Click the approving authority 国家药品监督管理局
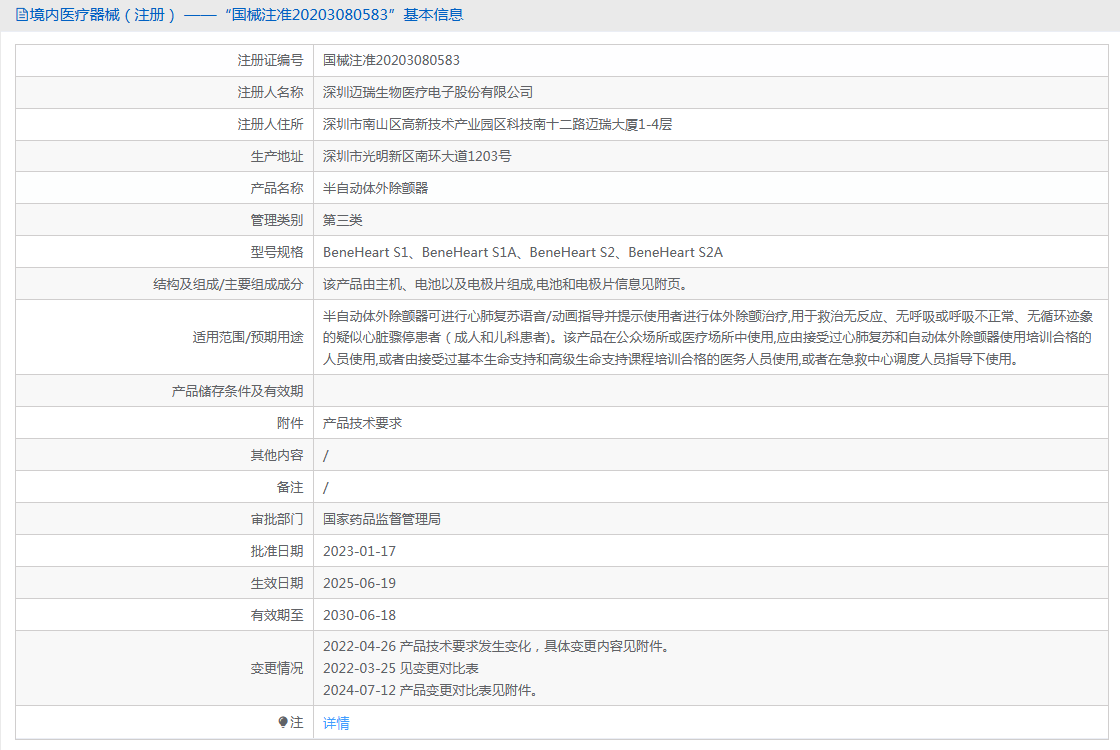 pos(381,519)
